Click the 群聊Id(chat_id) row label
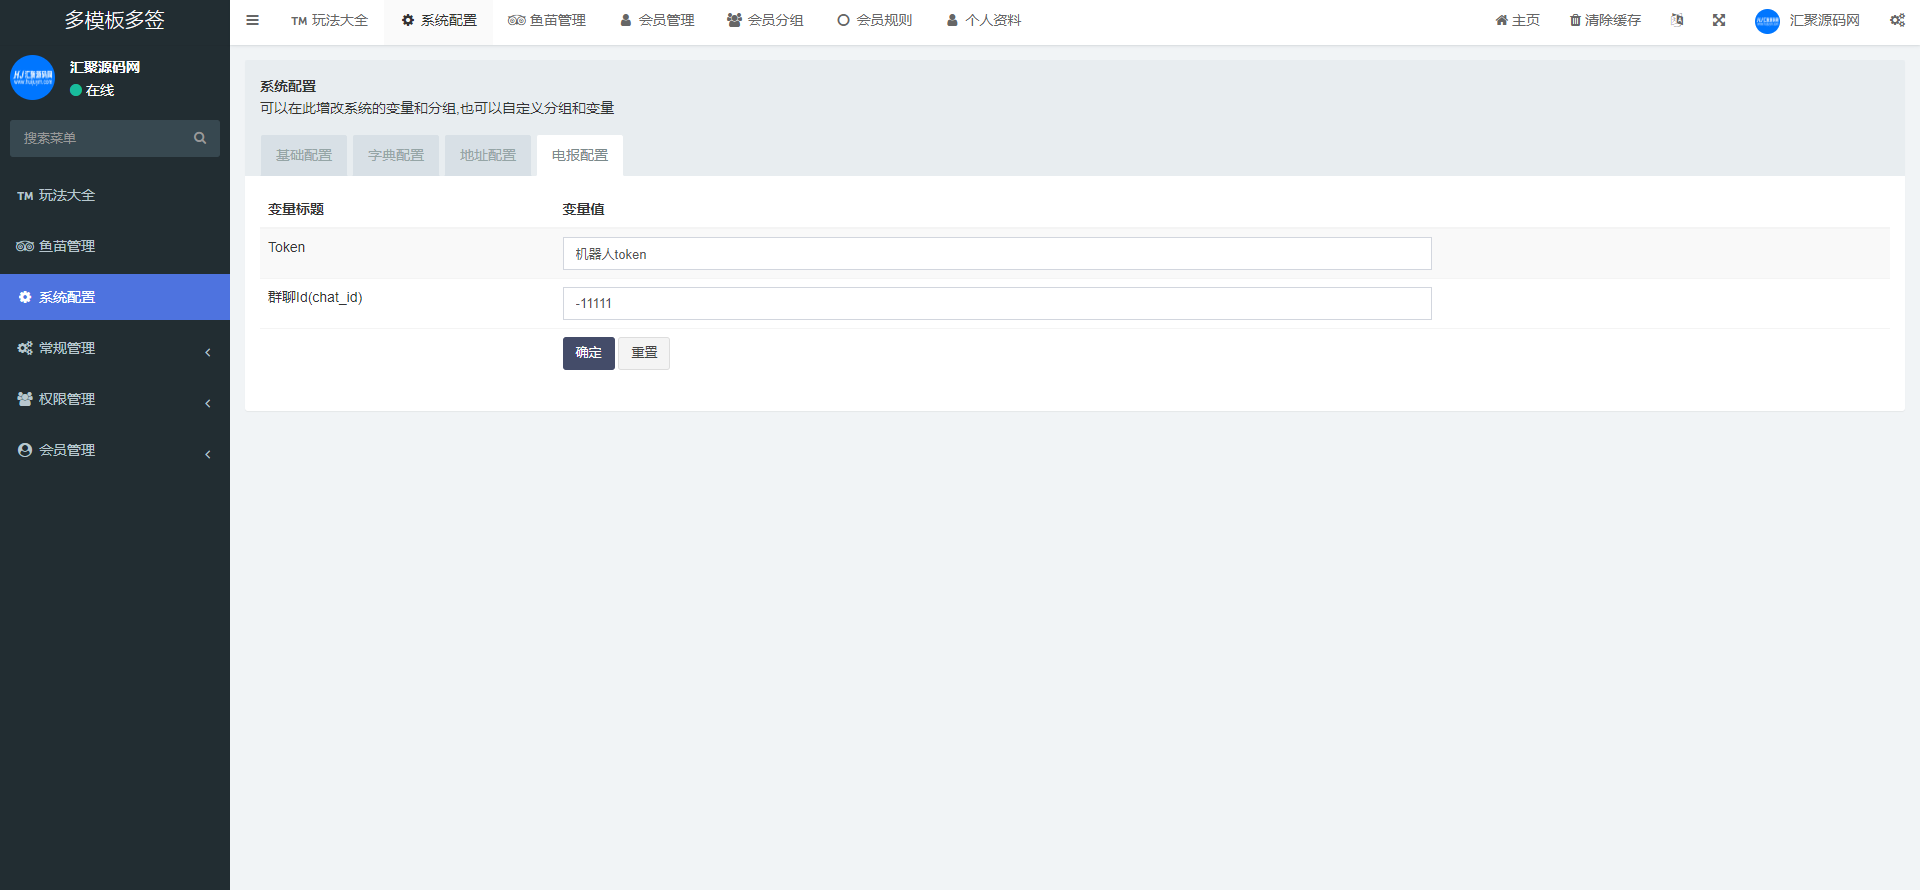The height and width of the screenshot is (890, 1920). (x=315, y=297)
